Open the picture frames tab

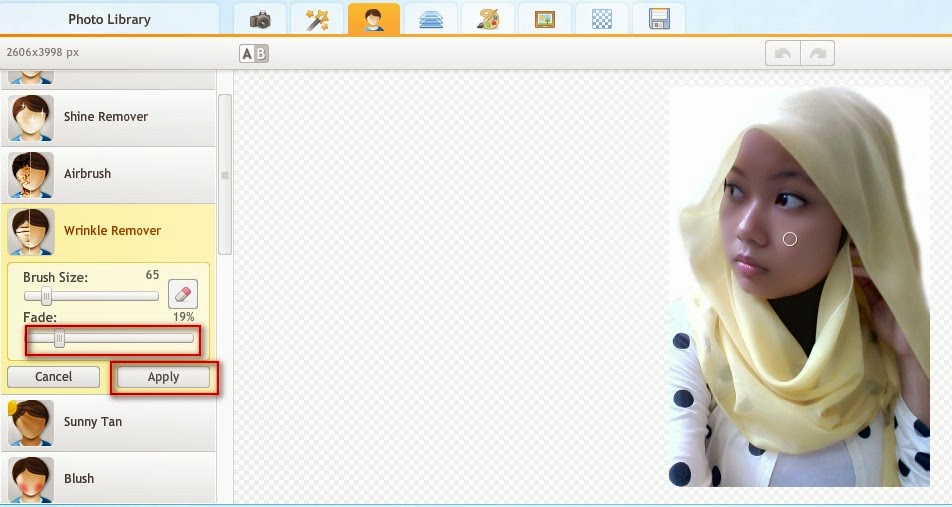[545, 19]
